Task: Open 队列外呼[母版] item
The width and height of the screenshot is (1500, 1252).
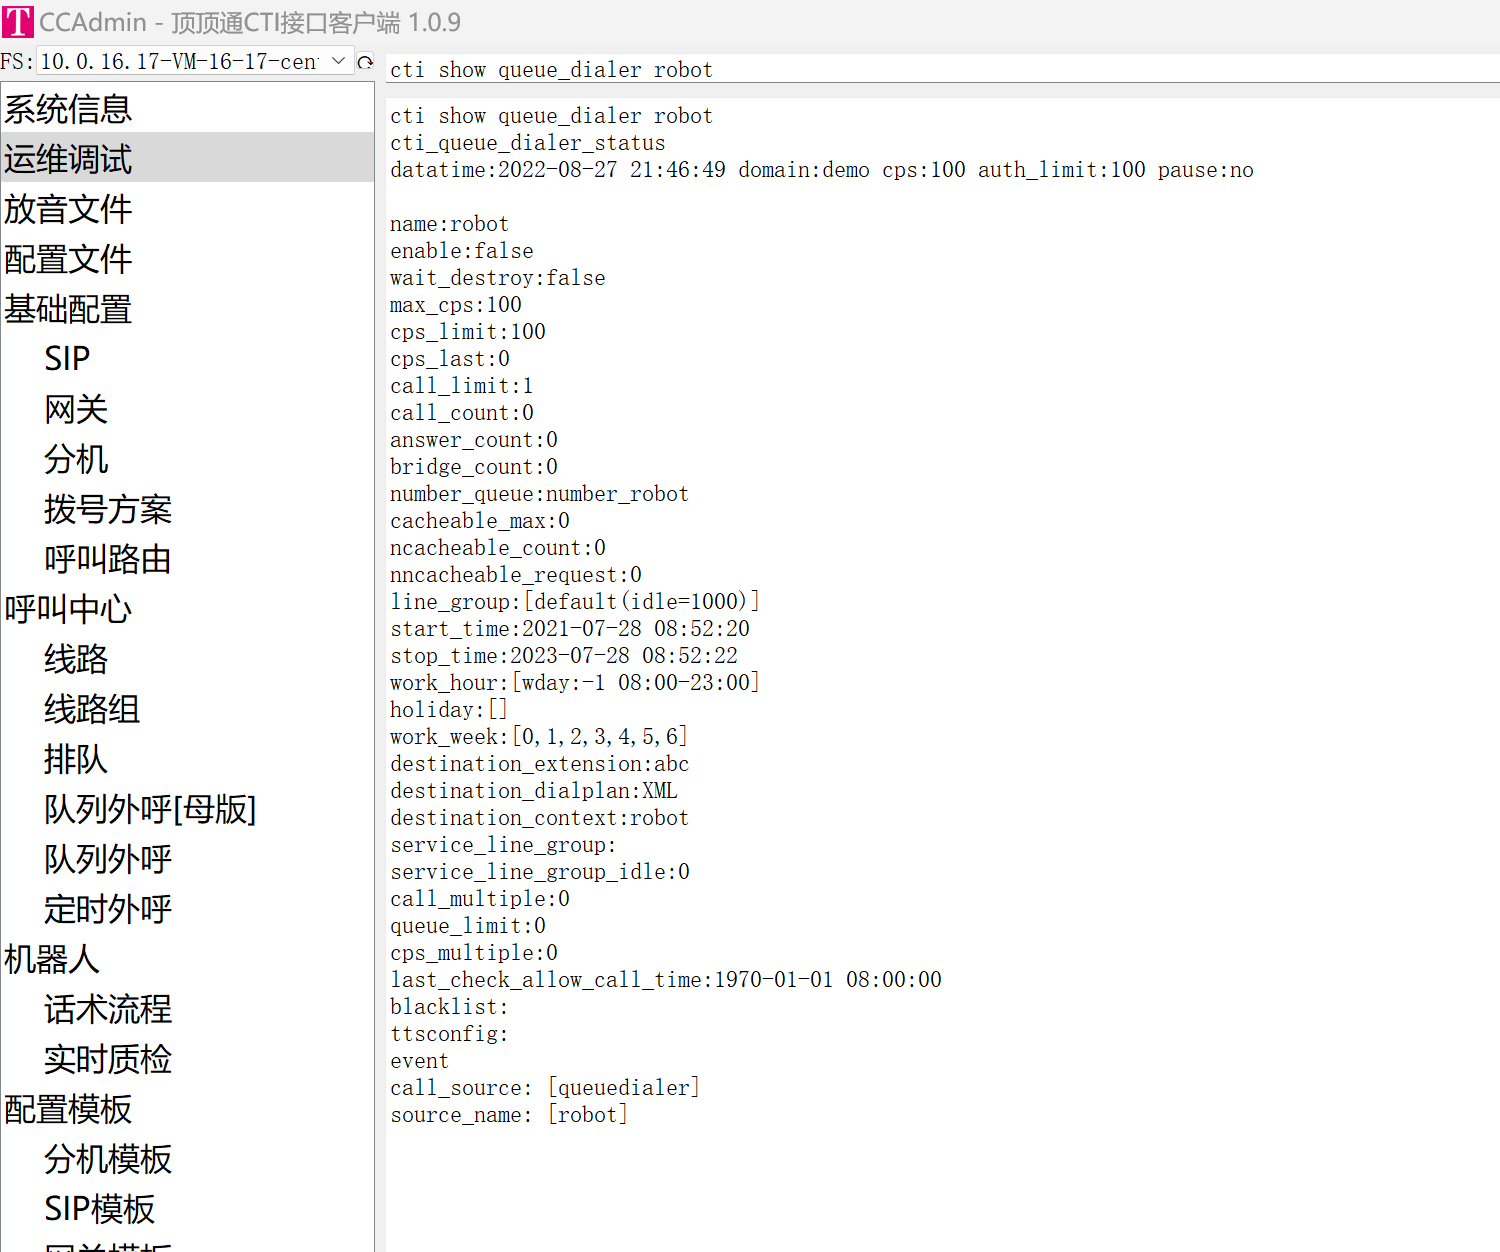Action: coord(150,809)
